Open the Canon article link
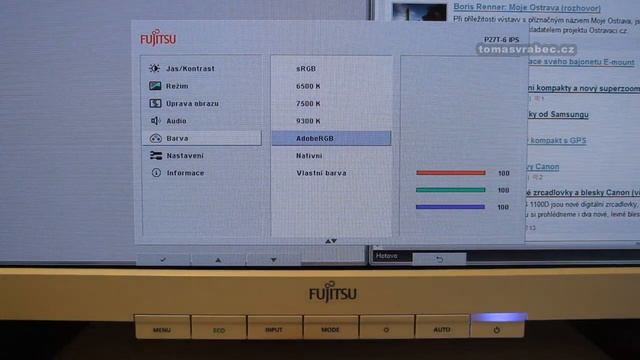 click(x=544, y=167)
